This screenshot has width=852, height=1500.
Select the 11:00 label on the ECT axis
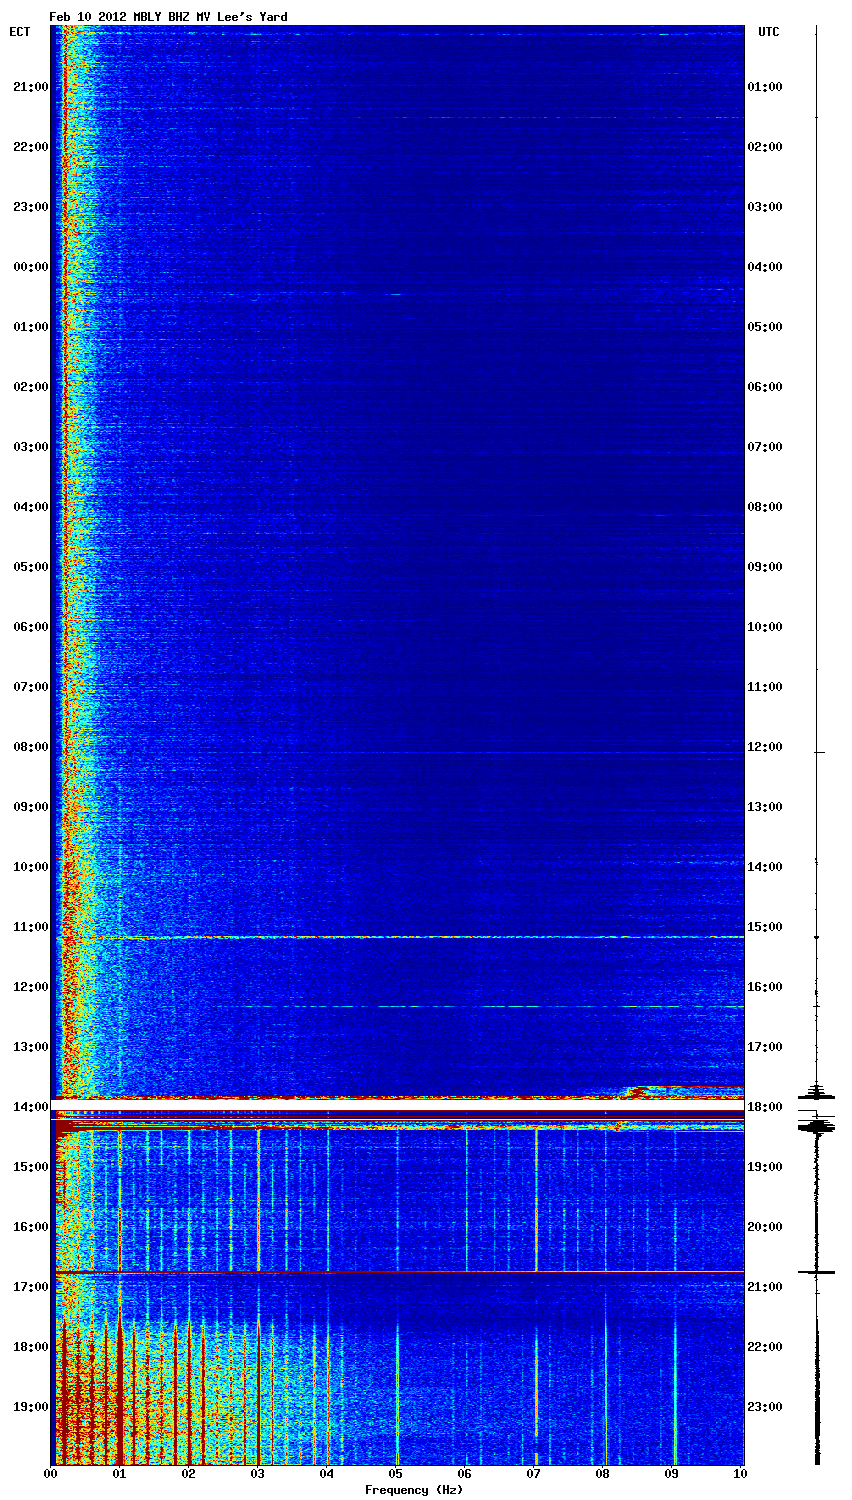click(x=30, y=927)
